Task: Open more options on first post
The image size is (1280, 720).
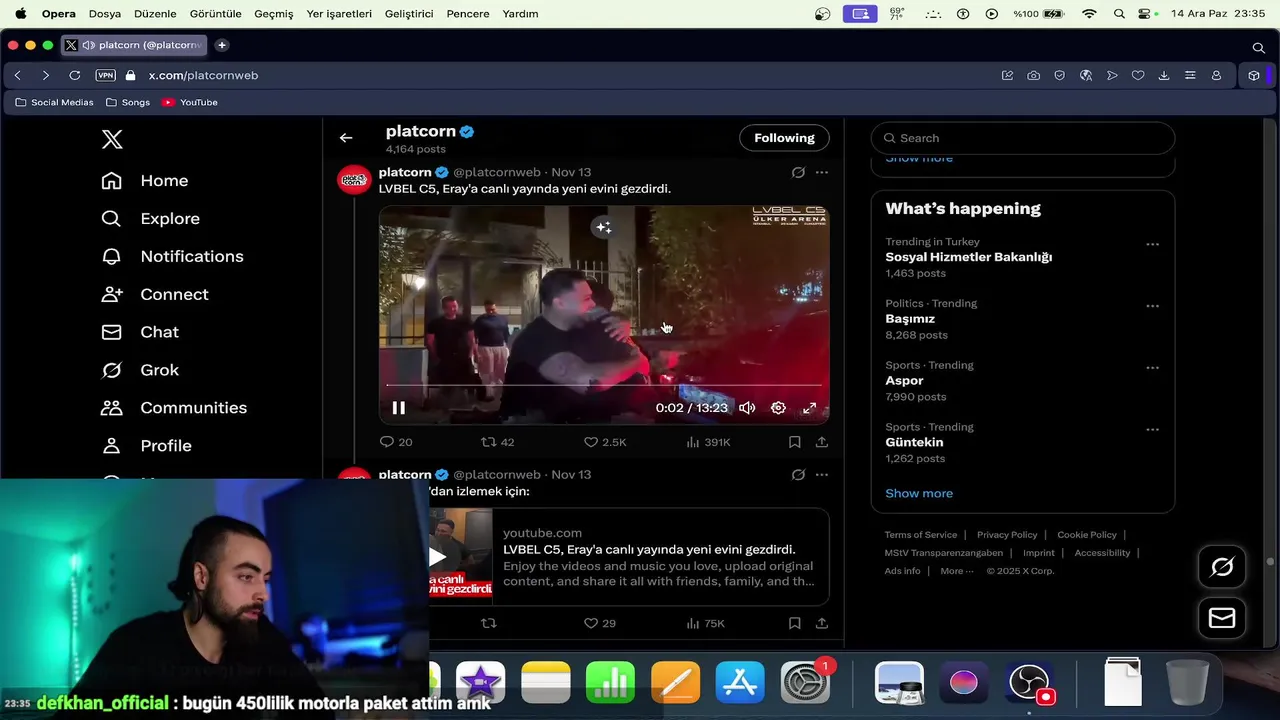Action: tap(822, 173)
